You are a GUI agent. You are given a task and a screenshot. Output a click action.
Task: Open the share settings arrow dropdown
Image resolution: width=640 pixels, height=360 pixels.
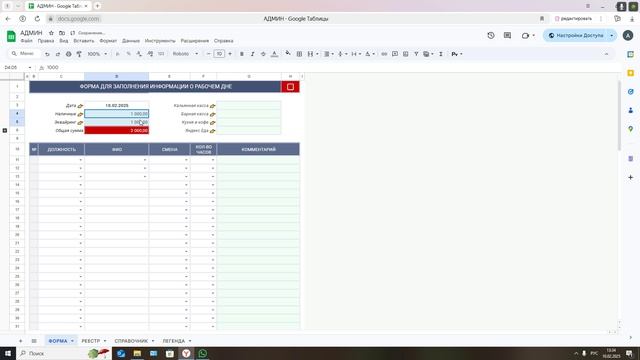611,36
